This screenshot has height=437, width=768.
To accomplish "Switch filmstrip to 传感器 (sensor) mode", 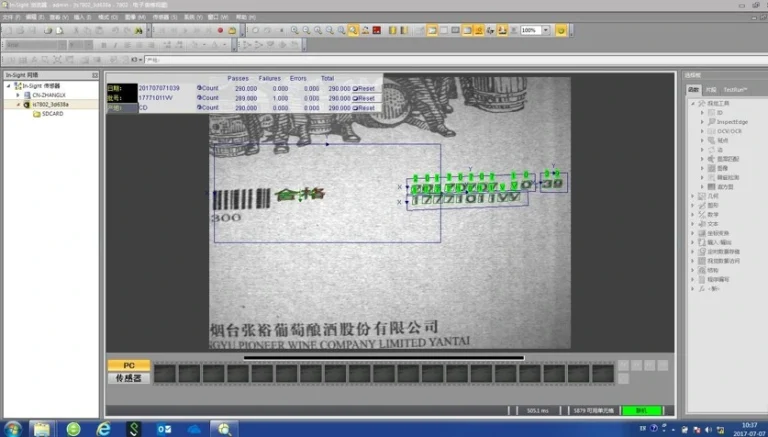I will coord(129,378).
